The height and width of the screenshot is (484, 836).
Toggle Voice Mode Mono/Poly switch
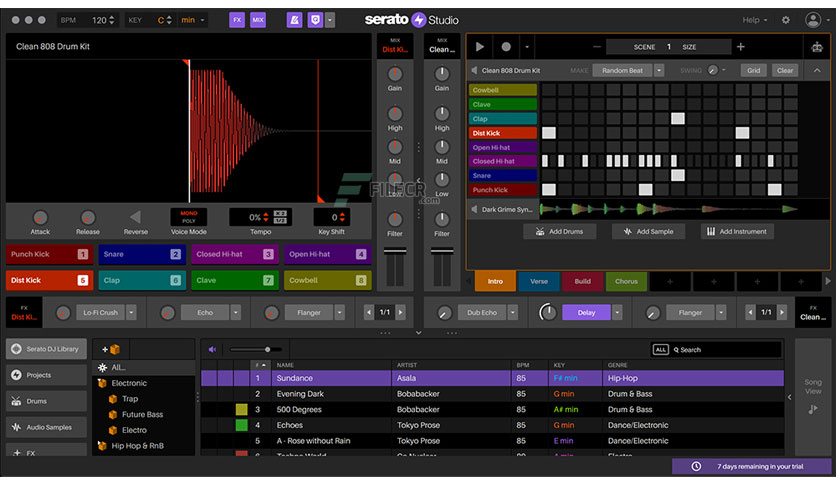[x=188, y=217]
